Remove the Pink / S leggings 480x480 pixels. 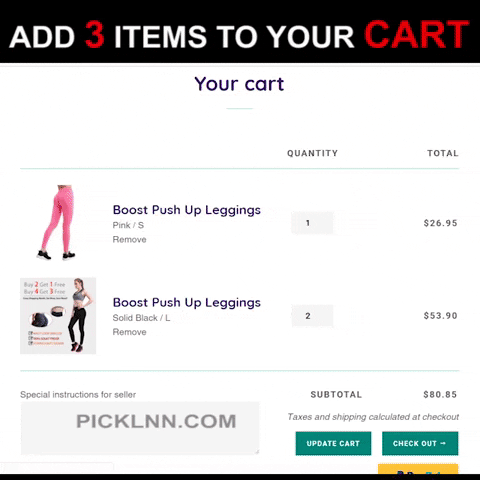(129, 240)
